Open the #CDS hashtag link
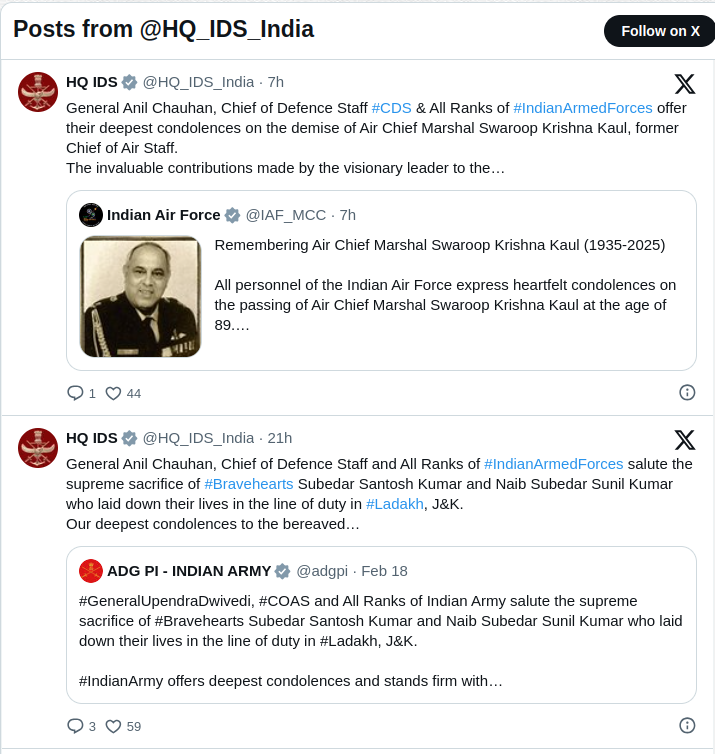Image resolution: width=715 pixels, height=754 pixels. click(x=391, y=108)
